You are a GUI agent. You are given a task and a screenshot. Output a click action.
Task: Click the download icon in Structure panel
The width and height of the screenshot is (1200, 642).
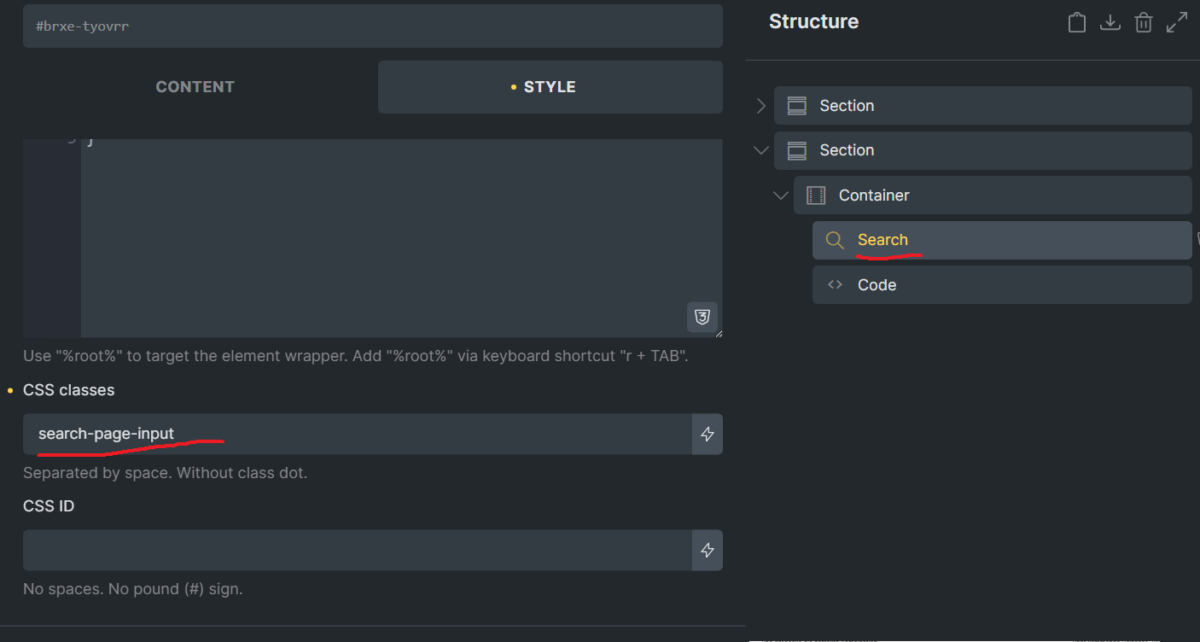(x=1110, y=22)
